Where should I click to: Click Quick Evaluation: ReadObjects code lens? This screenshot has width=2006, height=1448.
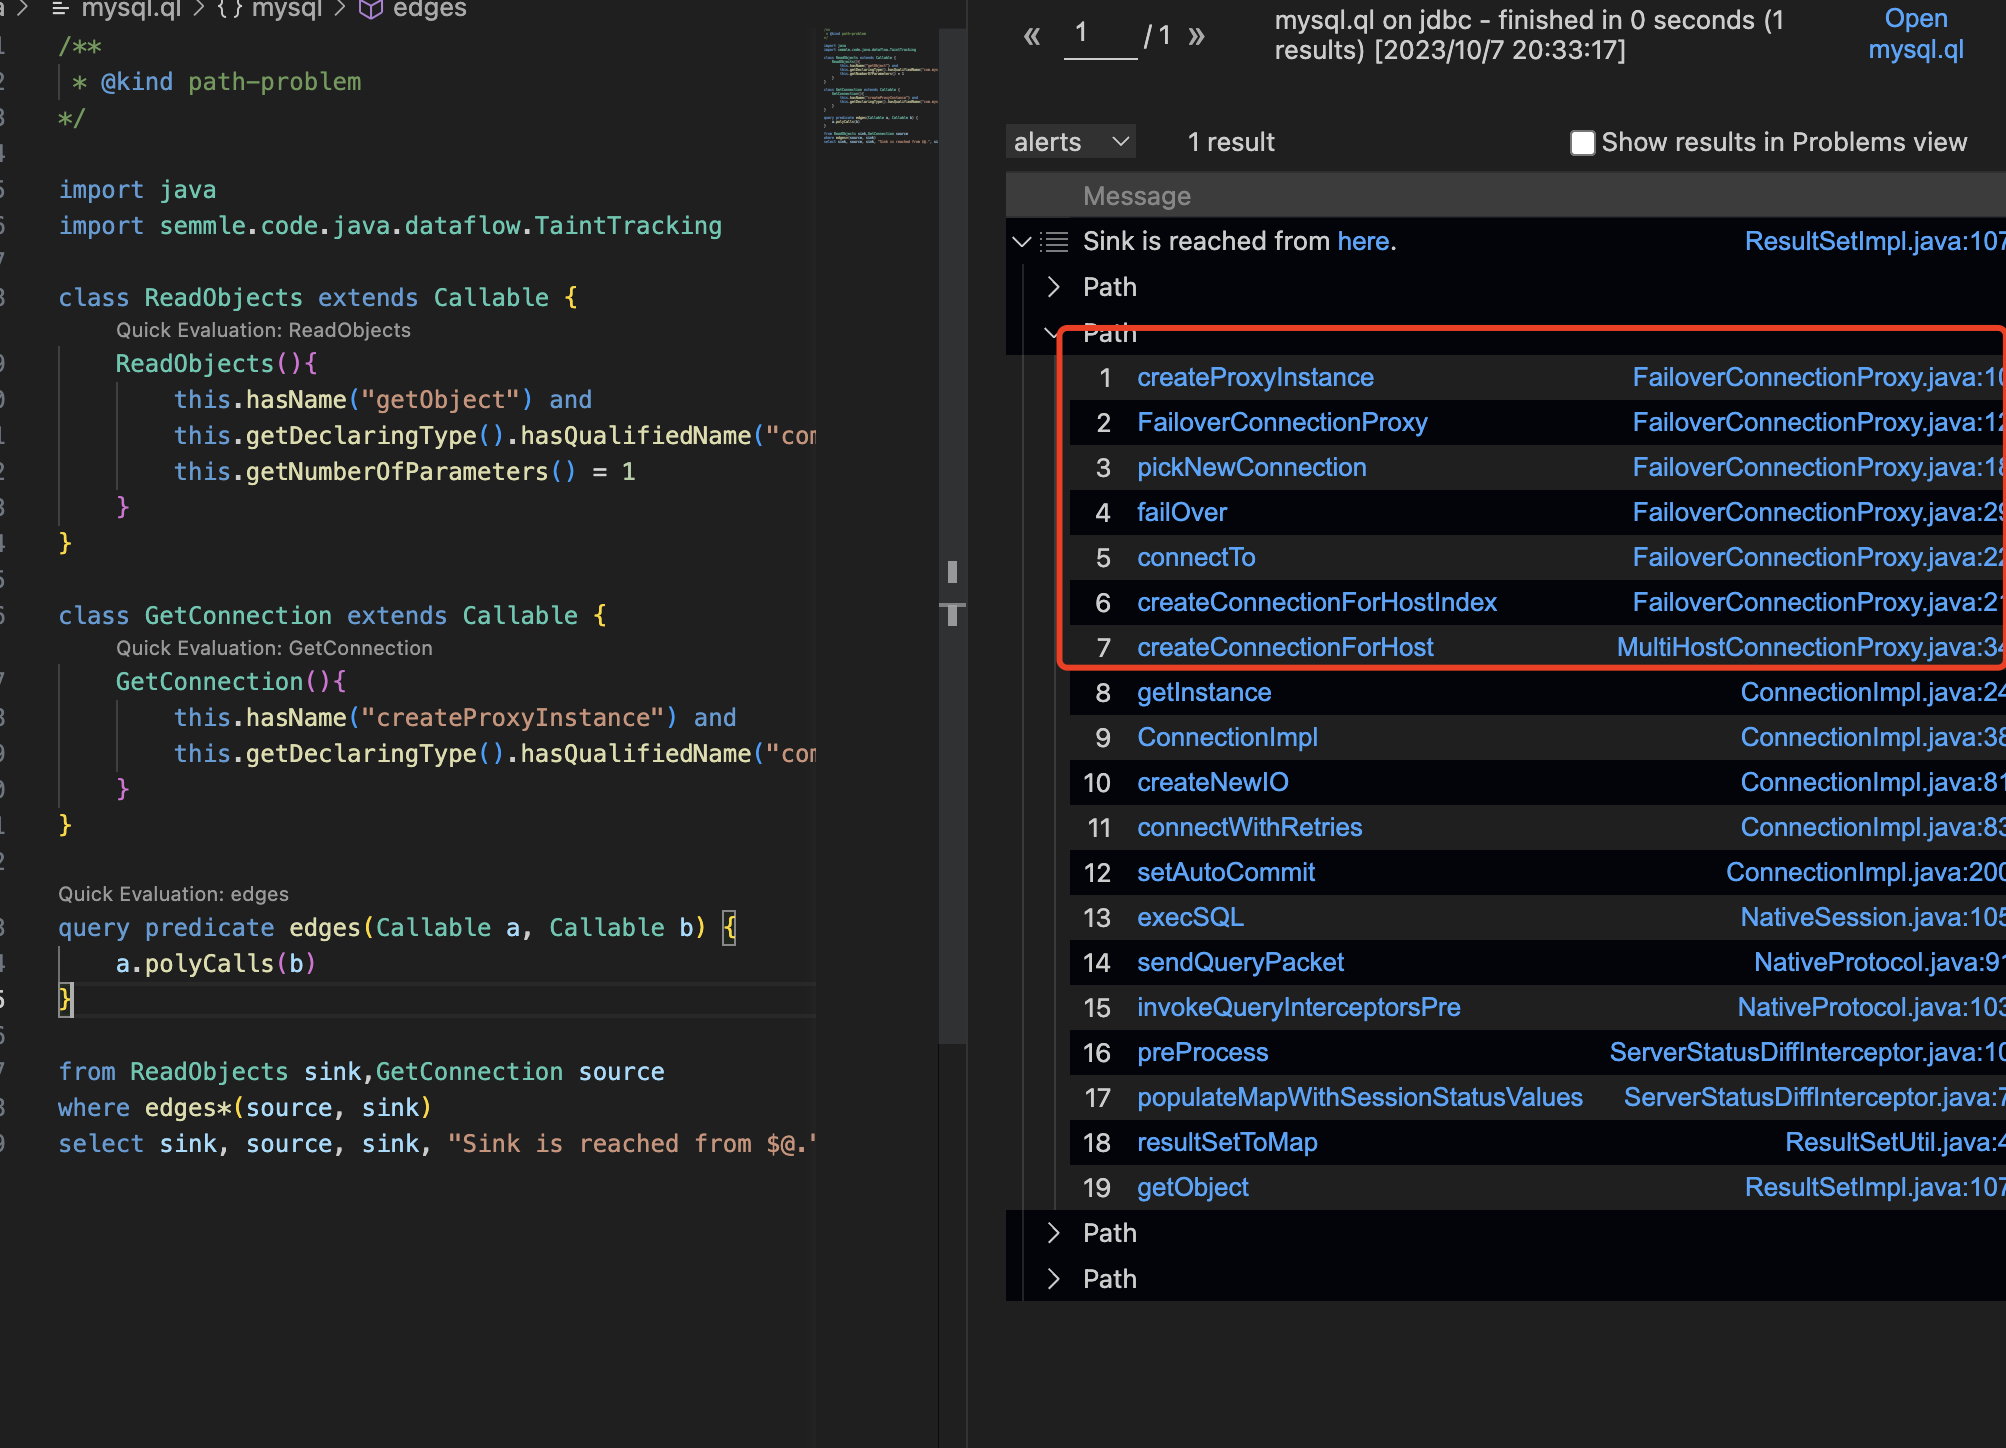pyautogui.click(x=263, y=330)
